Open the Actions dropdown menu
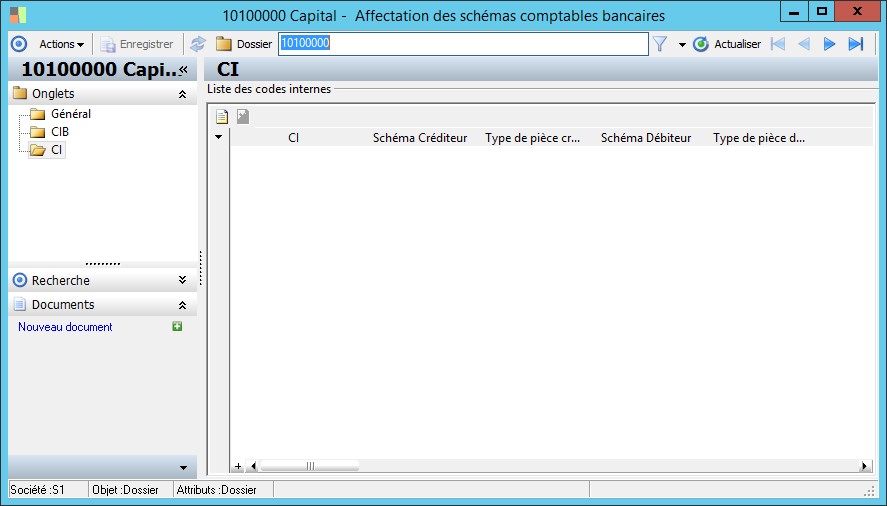887x506 pixels. [61, 44]
